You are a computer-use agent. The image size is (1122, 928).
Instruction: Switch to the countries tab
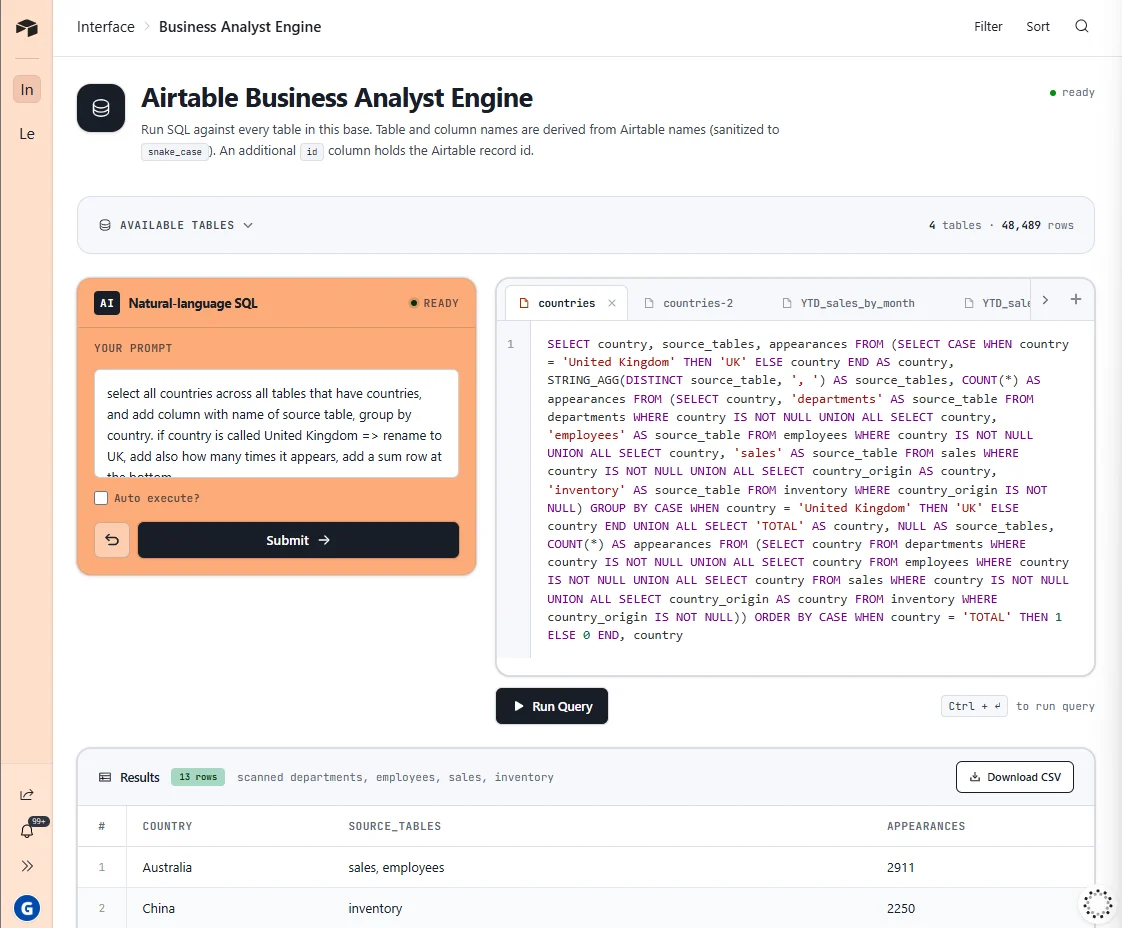[x=566, y=303]
